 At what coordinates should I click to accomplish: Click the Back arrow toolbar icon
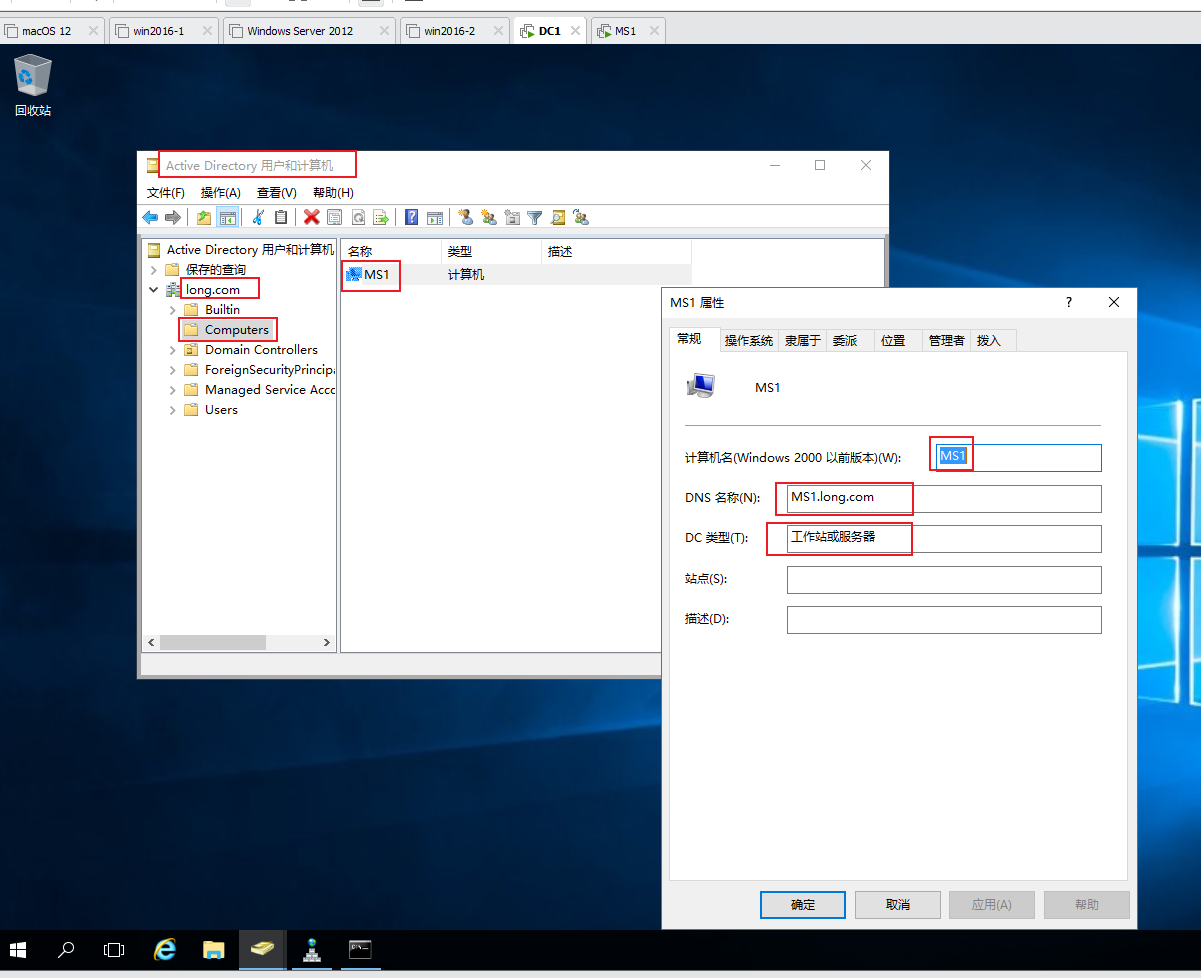pyautogui.click(x=150, y=217)
